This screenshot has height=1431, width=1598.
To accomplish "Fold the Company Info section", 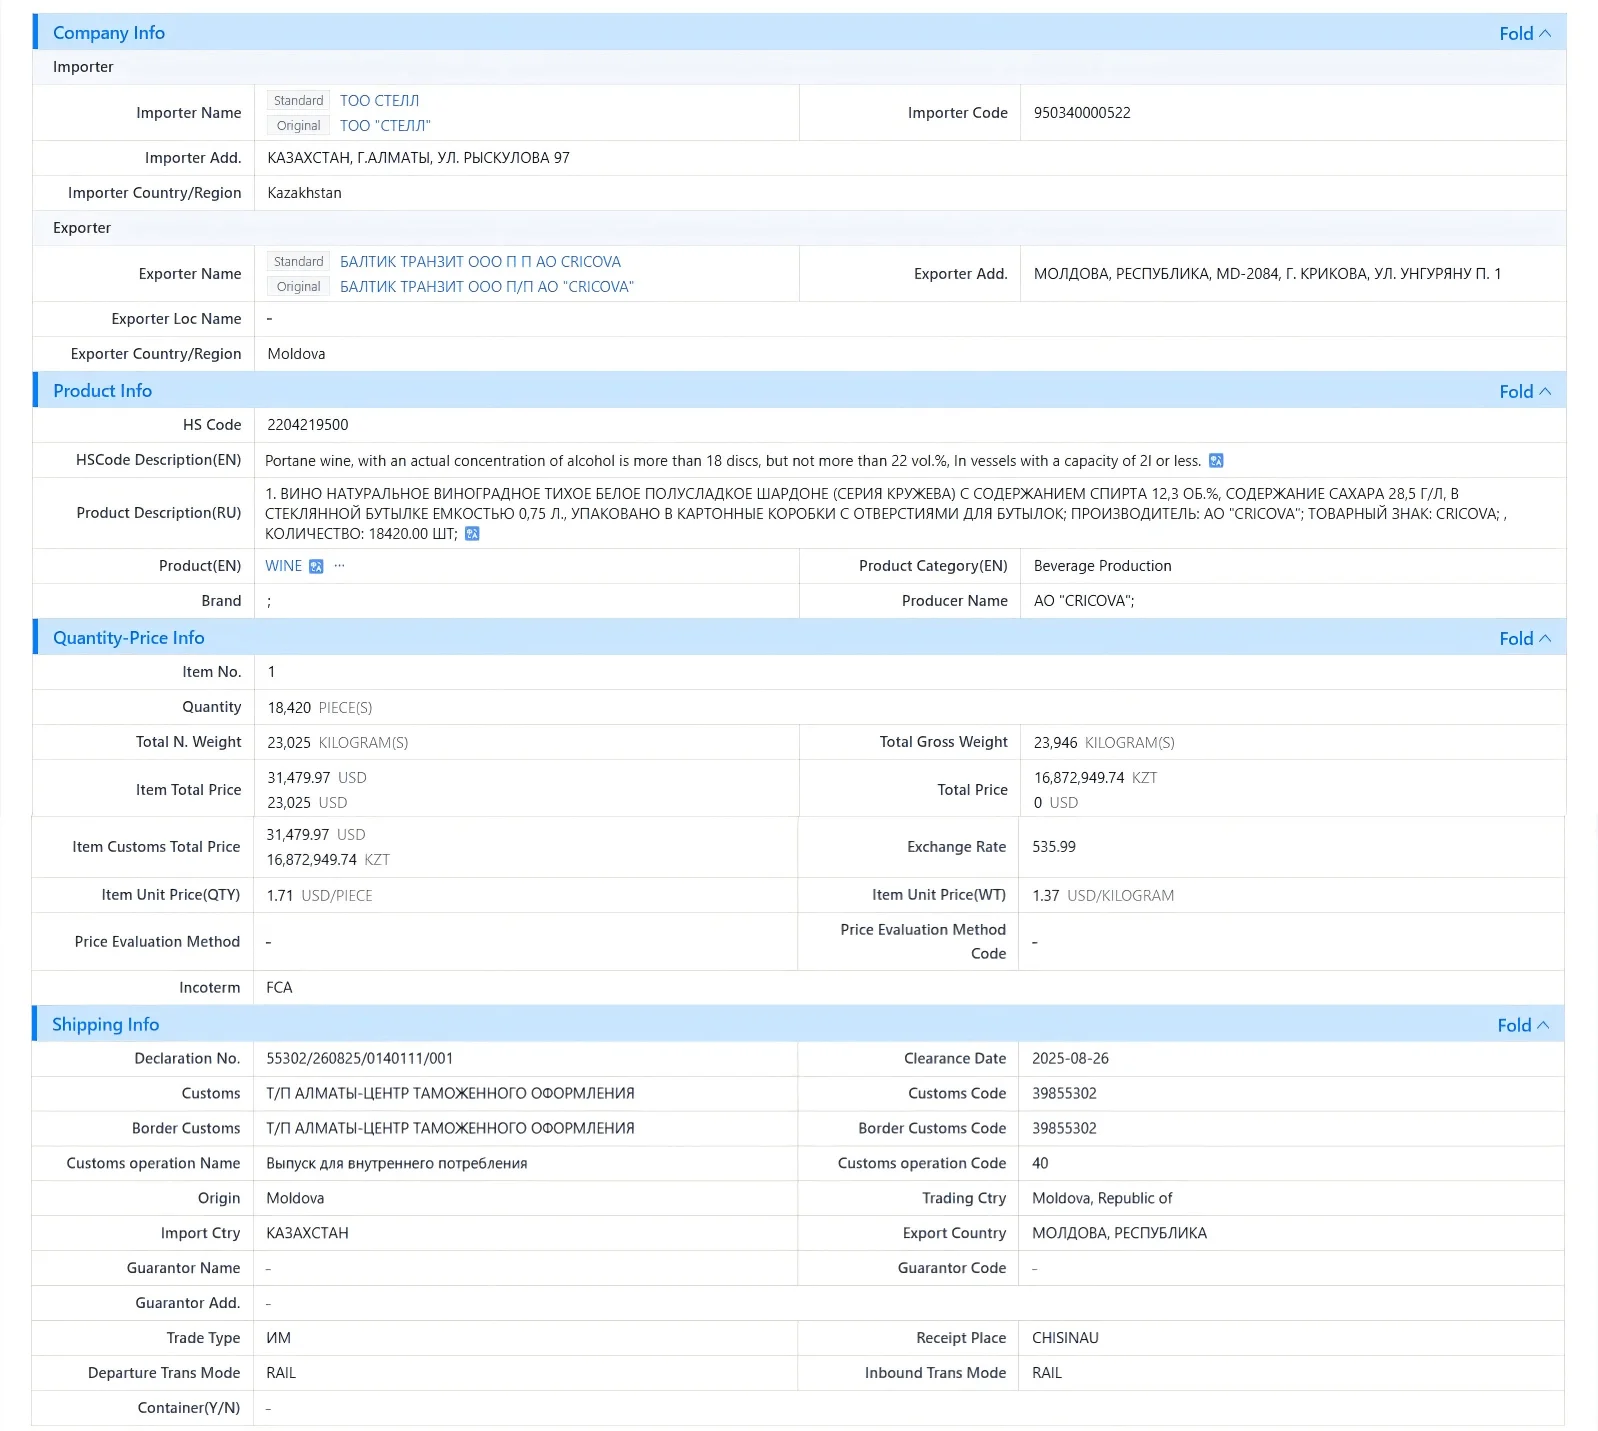I will coord(1524,33).
